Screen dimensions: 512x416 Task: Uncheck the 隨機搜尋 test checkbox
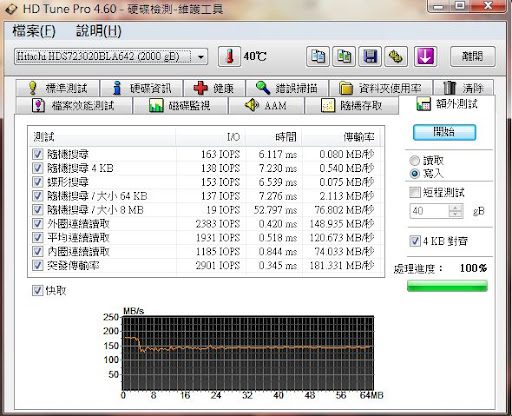click(x=37, y=154)
